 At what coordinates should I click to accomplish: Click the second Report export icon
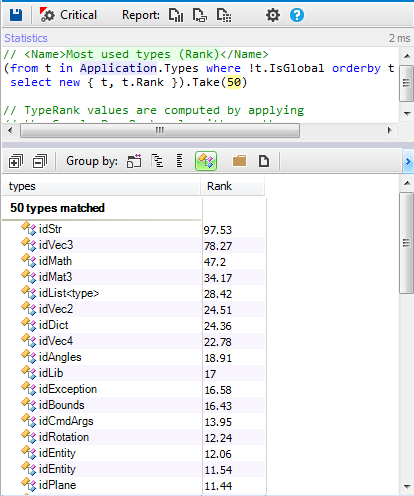pyautogui.click(x=200, y=15)
